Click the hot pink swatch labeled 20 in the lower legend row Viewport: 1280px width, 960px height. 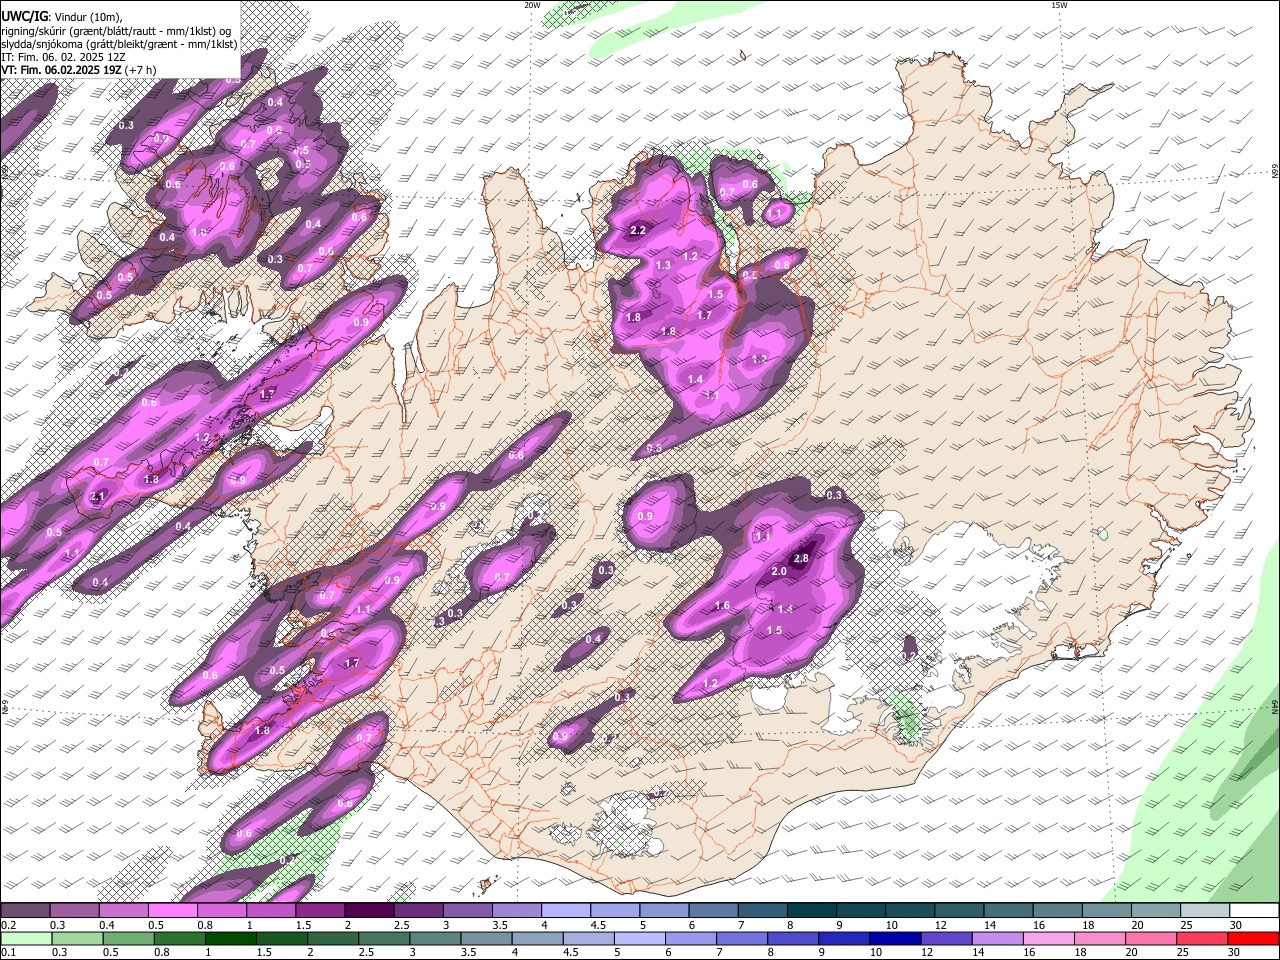(1151, 938)
